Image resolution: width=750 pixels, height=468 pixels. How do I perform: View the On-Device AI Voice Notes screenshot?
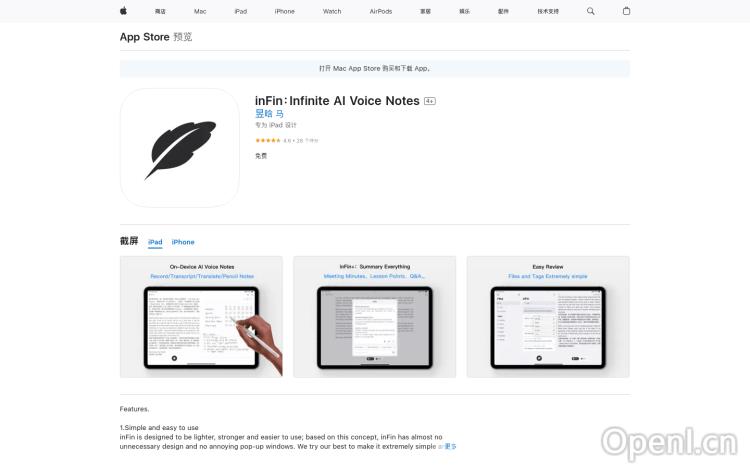(201, 317)
